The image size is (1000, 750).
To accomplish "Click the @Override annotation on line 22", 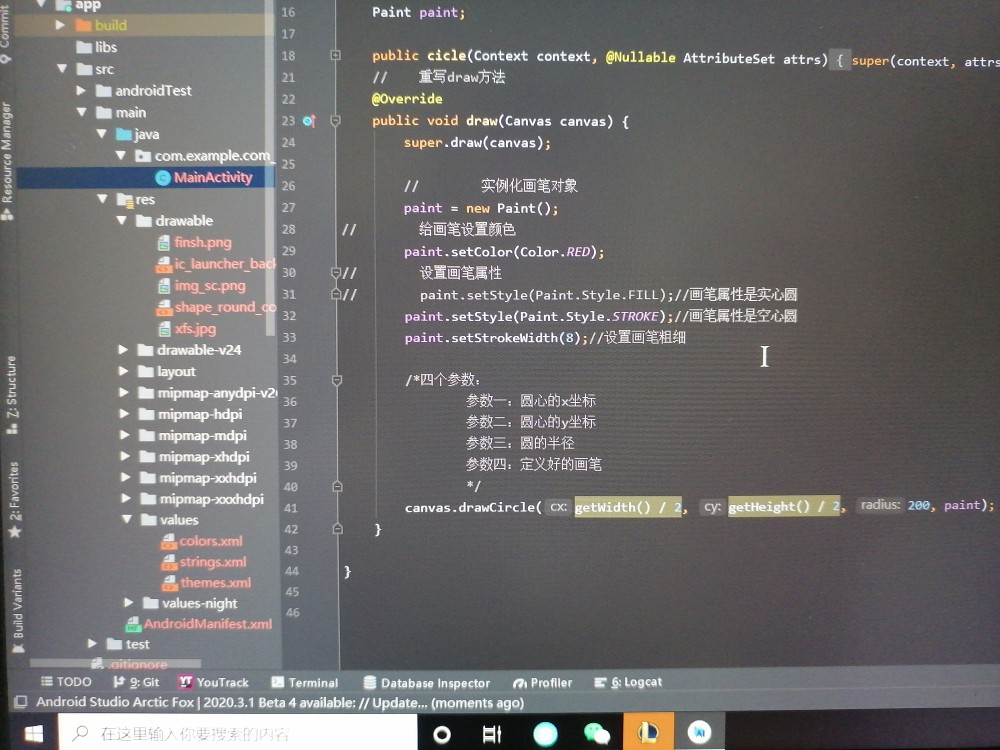I will (407, 99).
